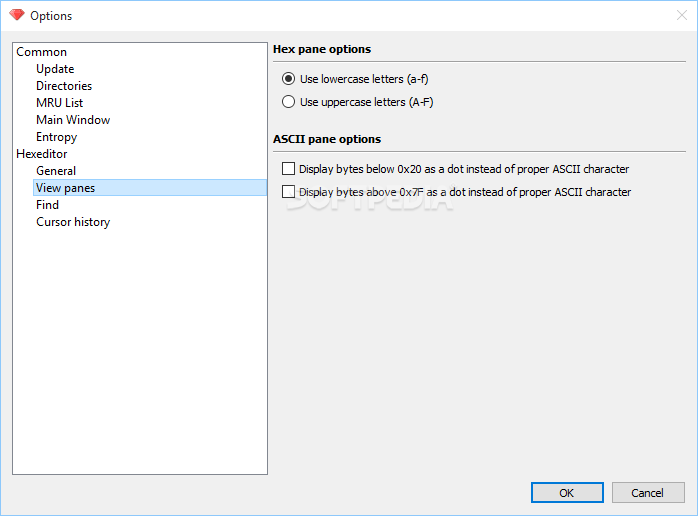Discard changes with Cancel button
698x516 pixels.
point(648,492)
